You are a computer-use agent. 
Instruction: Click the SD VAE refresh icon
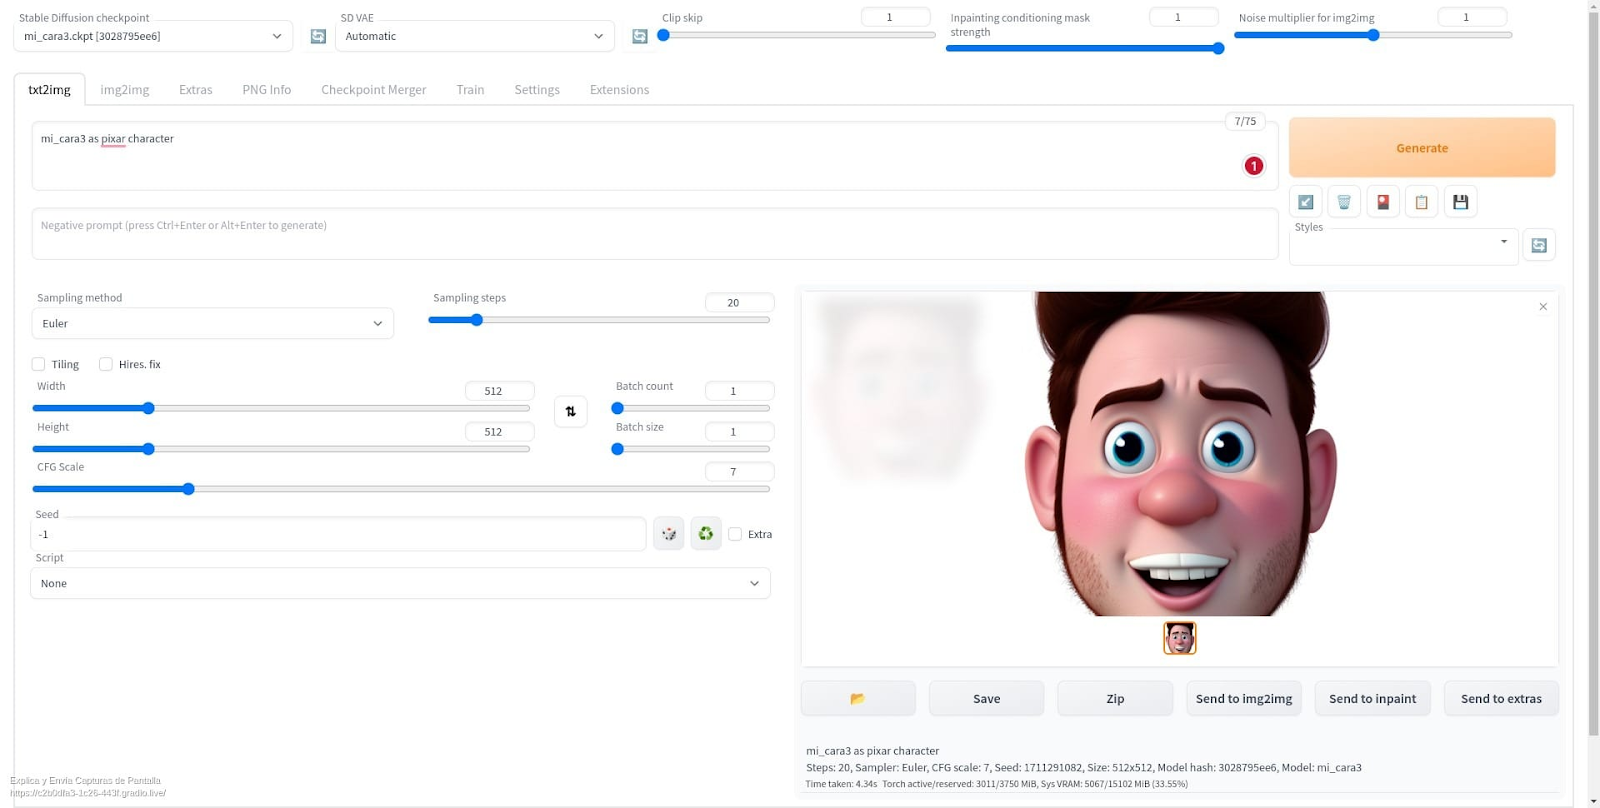pyautogui.click(x=640, y=36)
